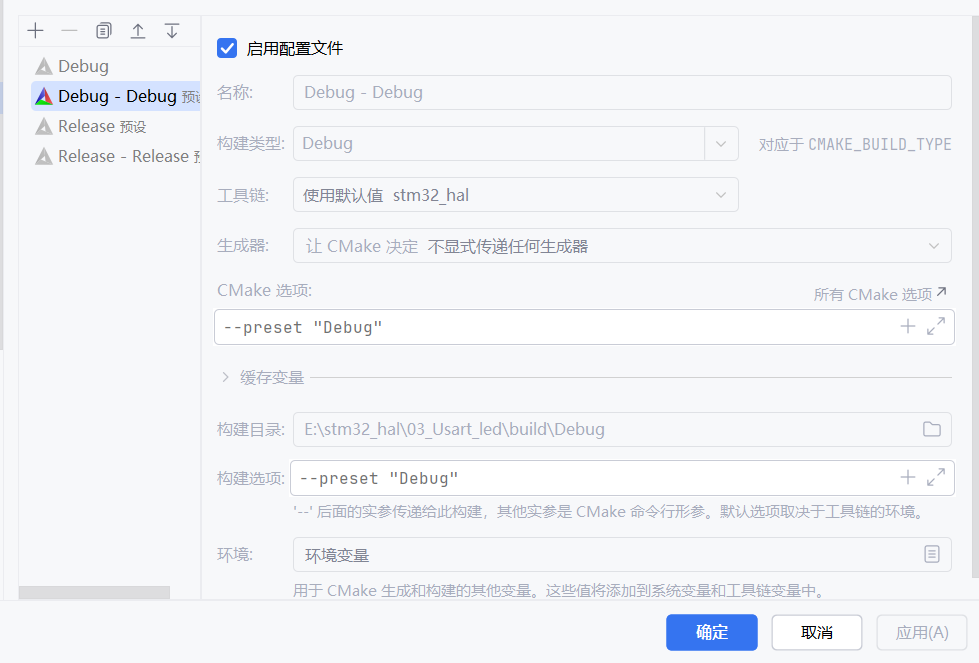Viewport: 979px width, 663px height.
Task: Click the 名称 input field
Action: 622,92
